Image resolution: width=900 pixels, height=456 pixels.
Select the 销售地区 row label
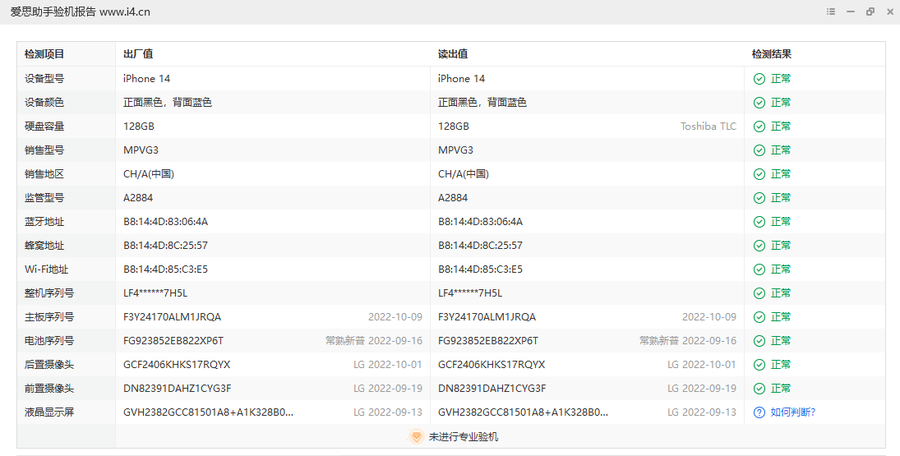pyautogui.click(x=44, y=174)
